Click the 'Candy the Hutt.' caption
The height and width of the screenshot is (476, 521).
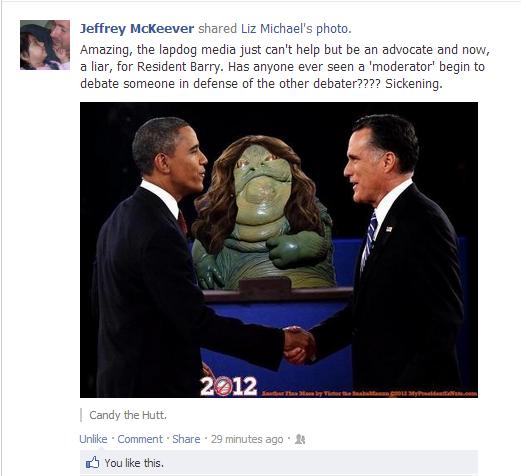pos(128,415)
